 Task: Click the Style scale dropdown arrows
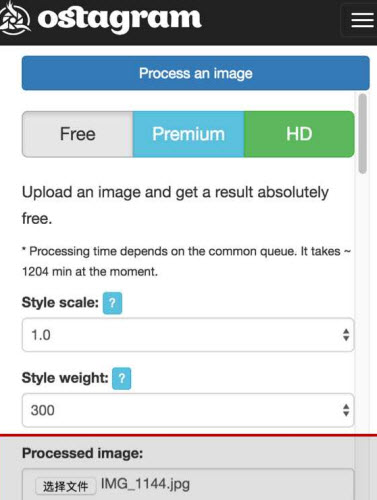346,335
